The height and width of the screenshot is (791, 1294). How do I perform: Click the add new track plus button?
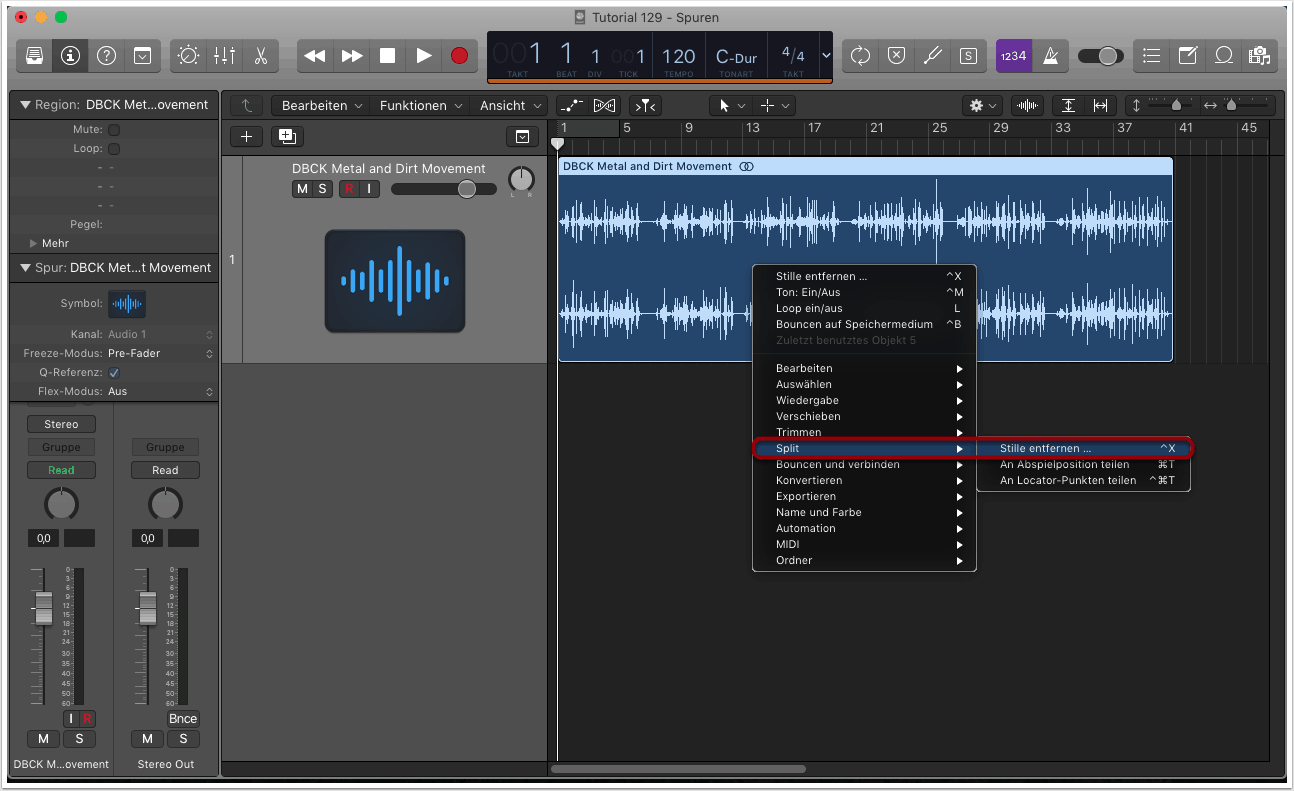(x=246, y=137)
